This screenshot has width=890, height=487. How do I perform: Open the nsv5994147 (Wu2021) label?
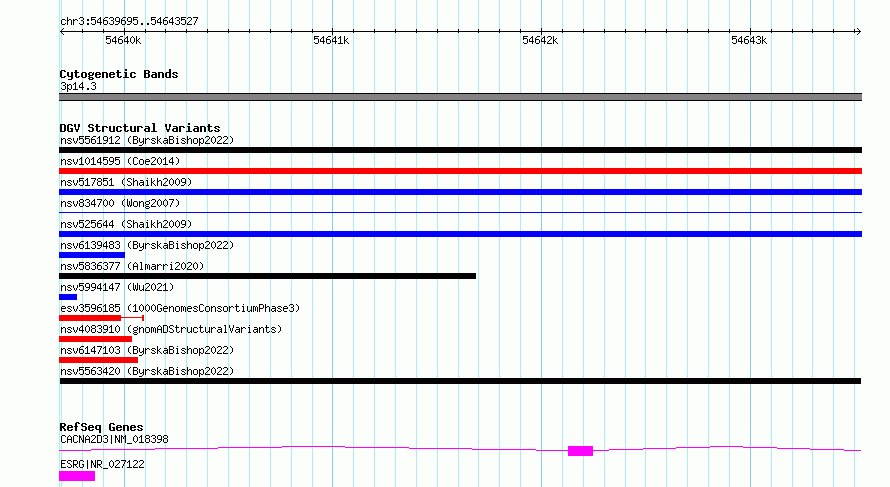(x=117, y=287)
